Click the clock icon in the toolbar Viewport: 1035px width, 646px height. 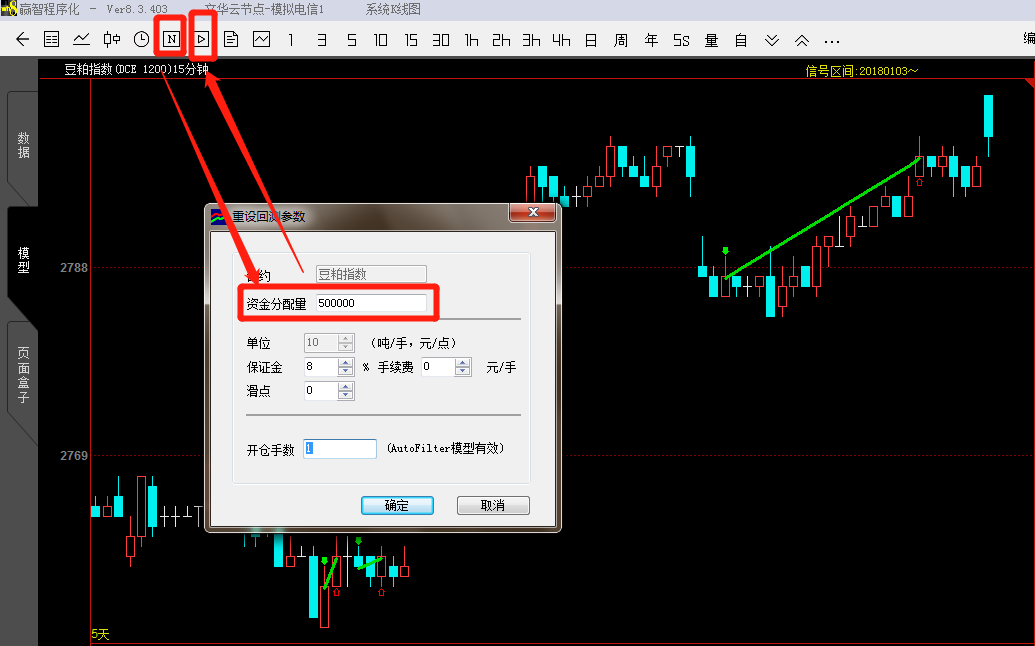pos(142,40)
